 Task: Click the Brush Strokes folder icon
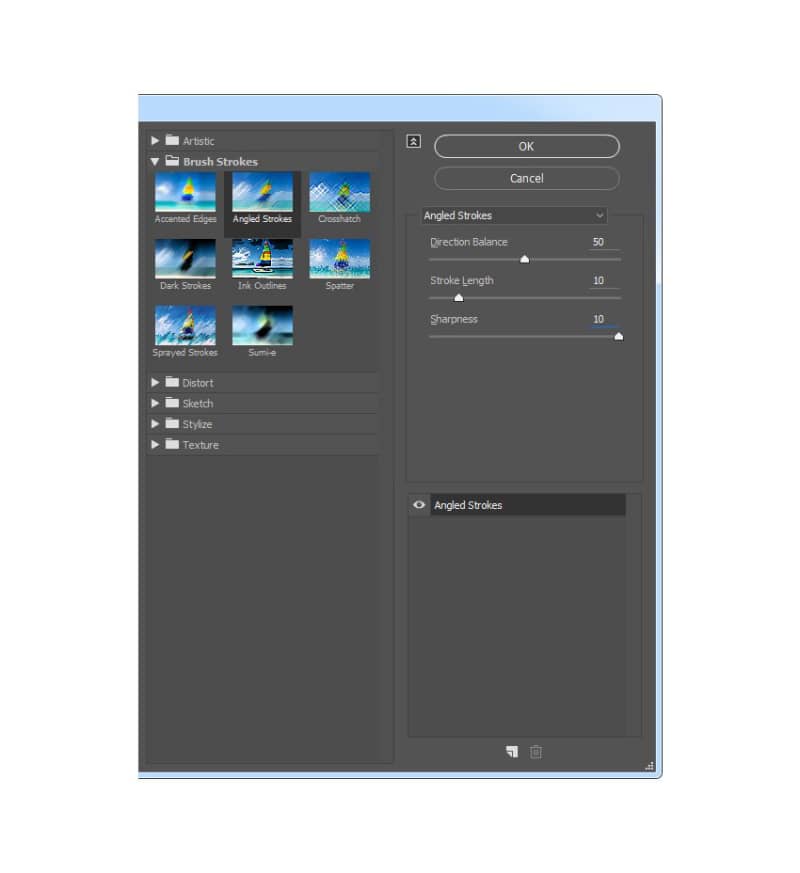[172, 161]
